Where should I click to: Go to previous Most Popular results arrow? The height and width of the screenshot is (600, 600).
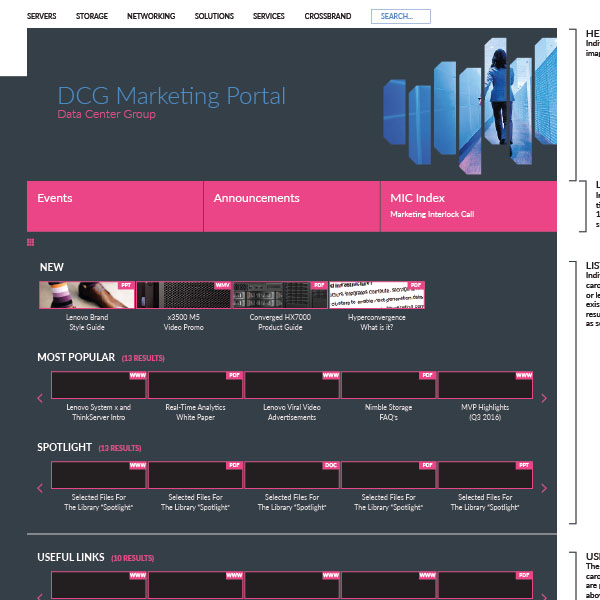click(40, 398)
